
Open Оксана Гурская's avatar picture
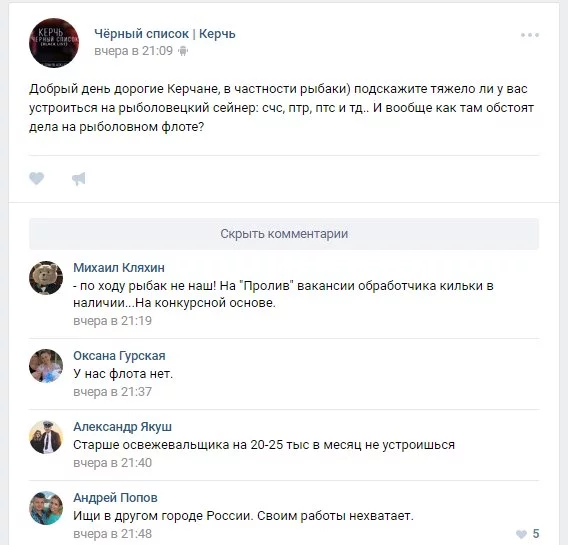pos(46,366)
